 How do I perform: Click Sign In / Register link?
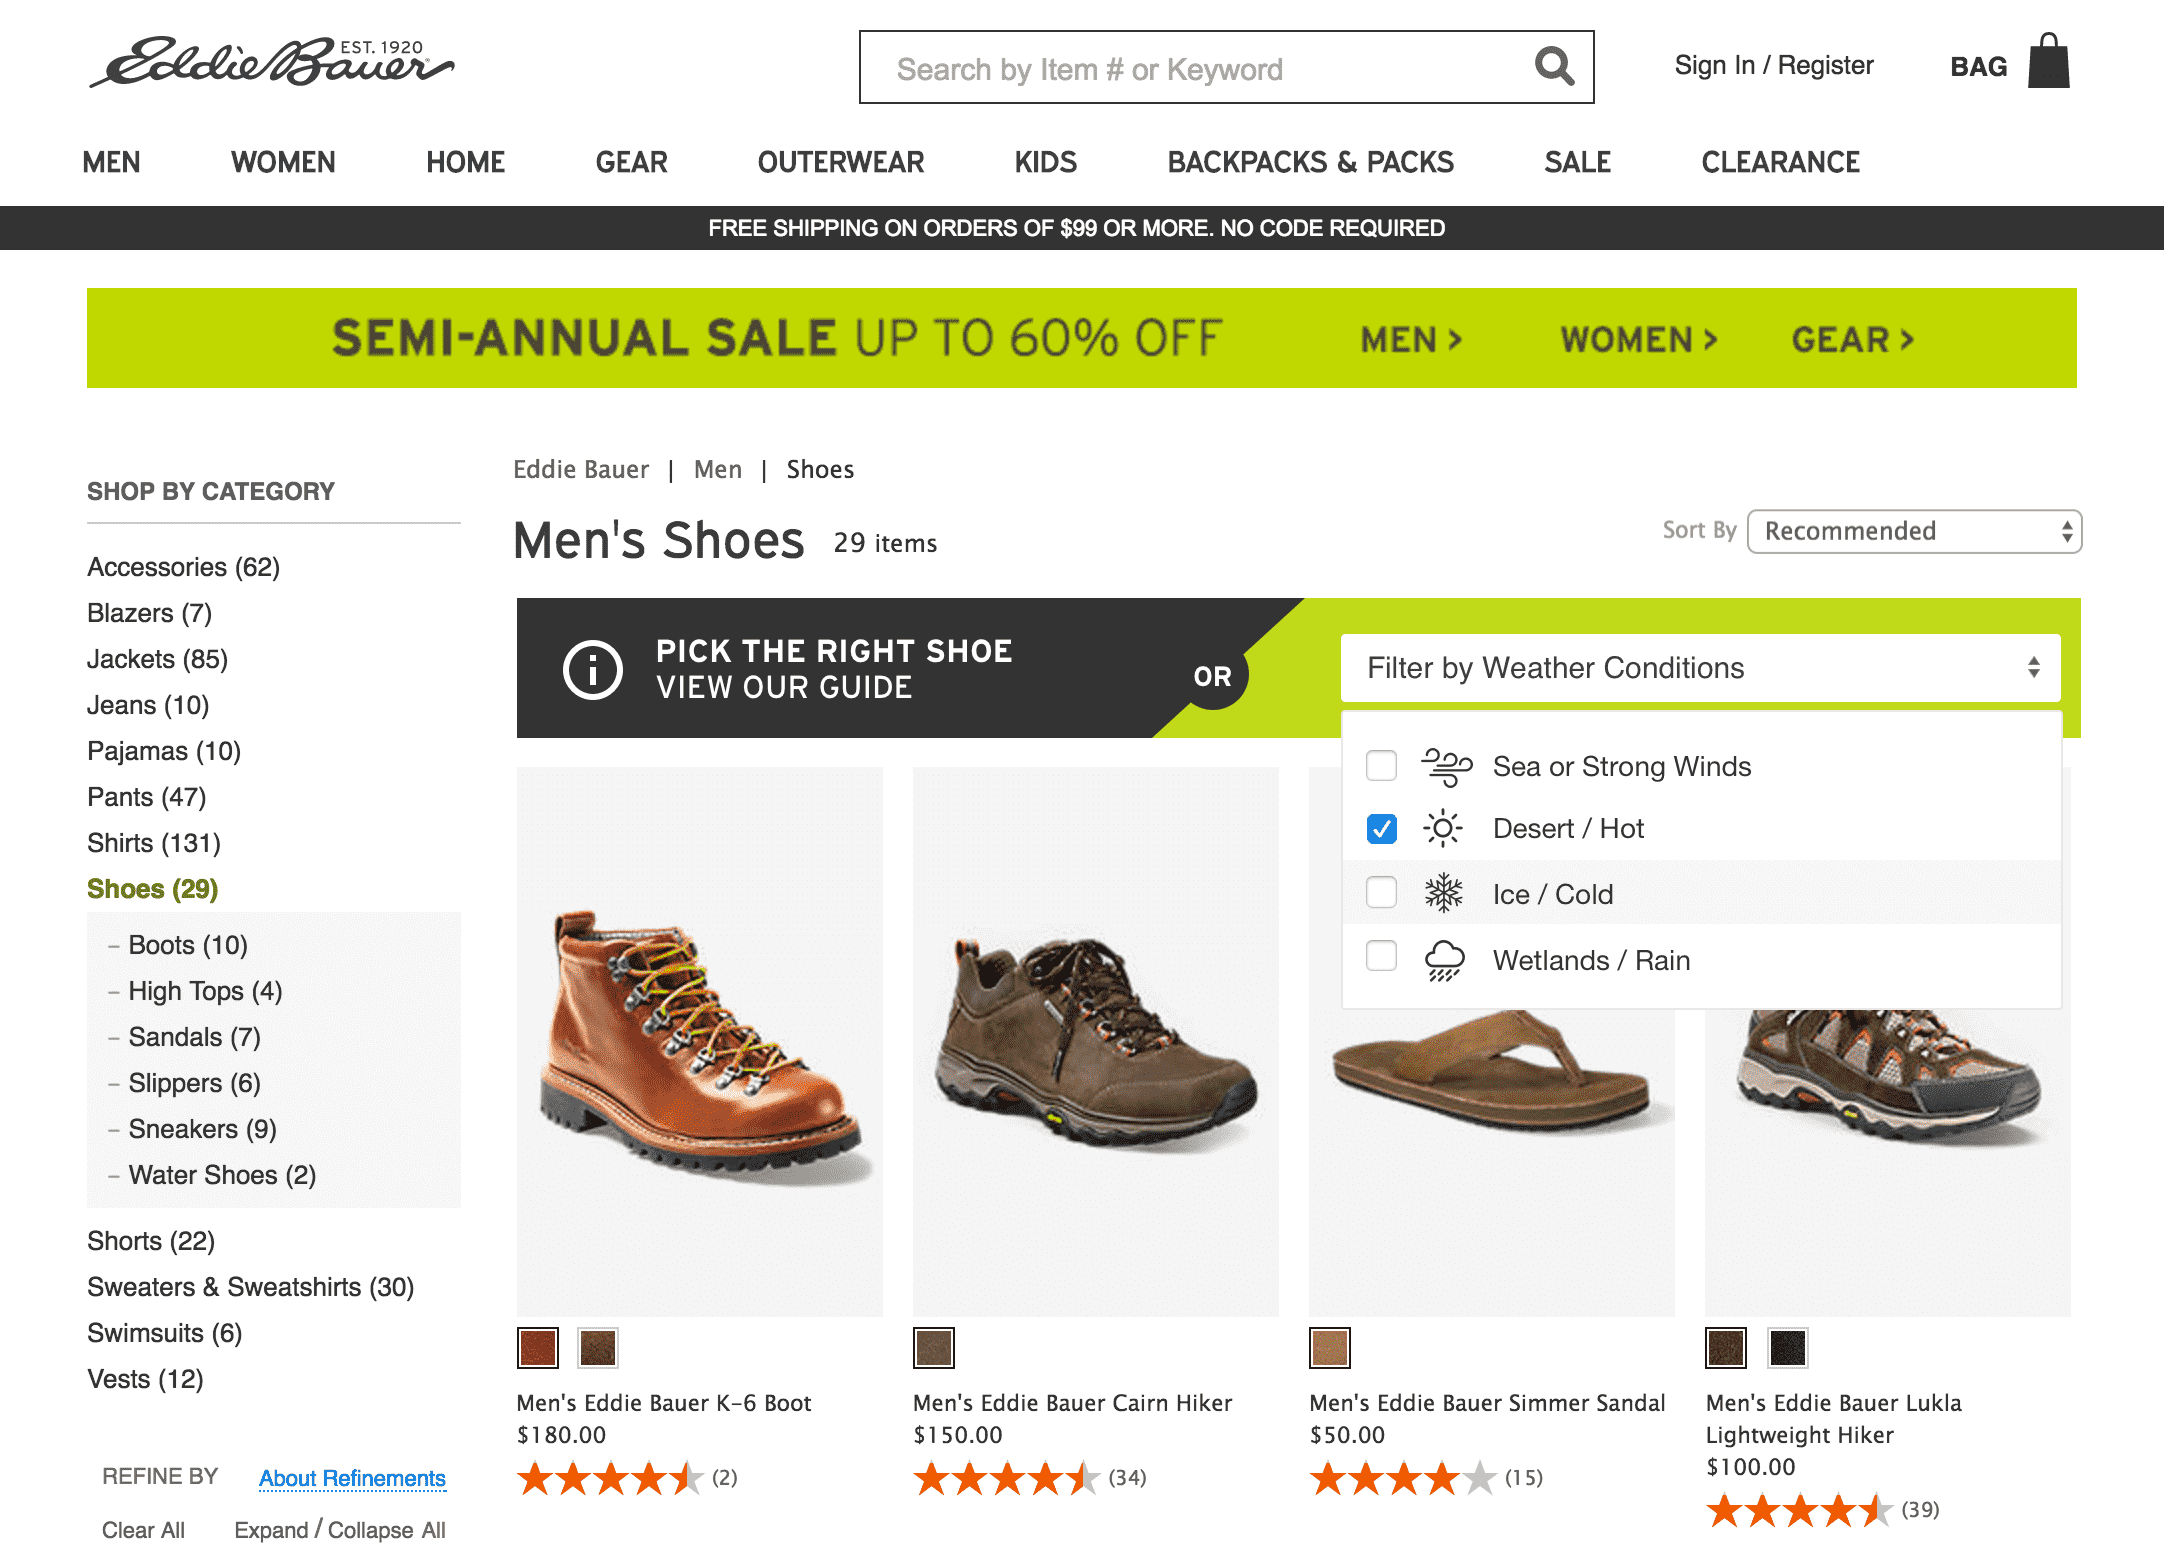coord(1773,66)
